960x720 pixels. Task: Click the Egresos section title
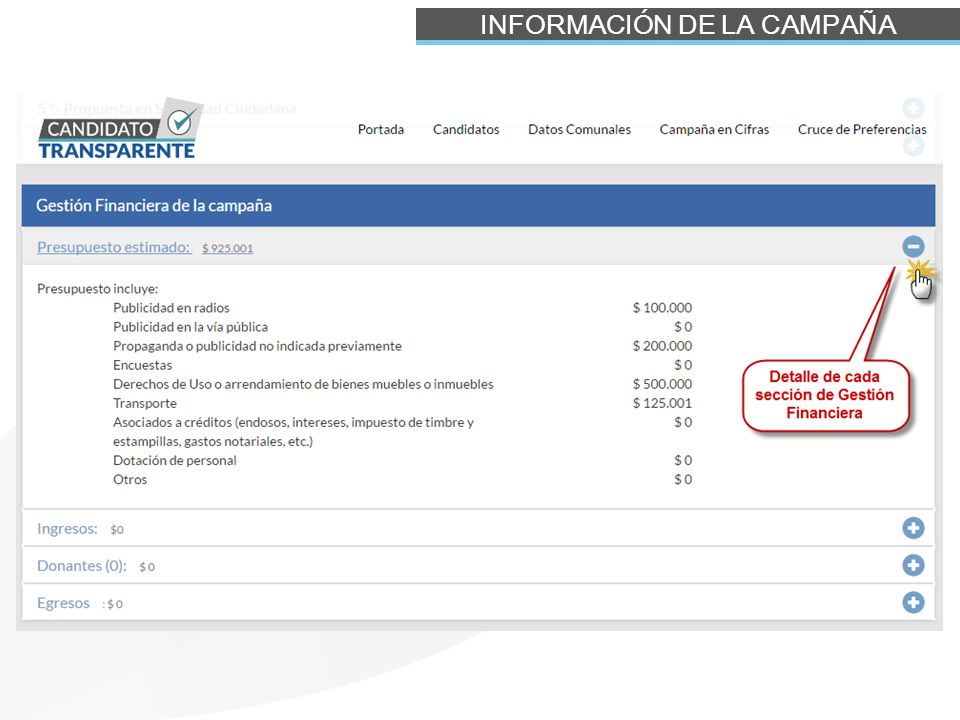coord(63,603)
